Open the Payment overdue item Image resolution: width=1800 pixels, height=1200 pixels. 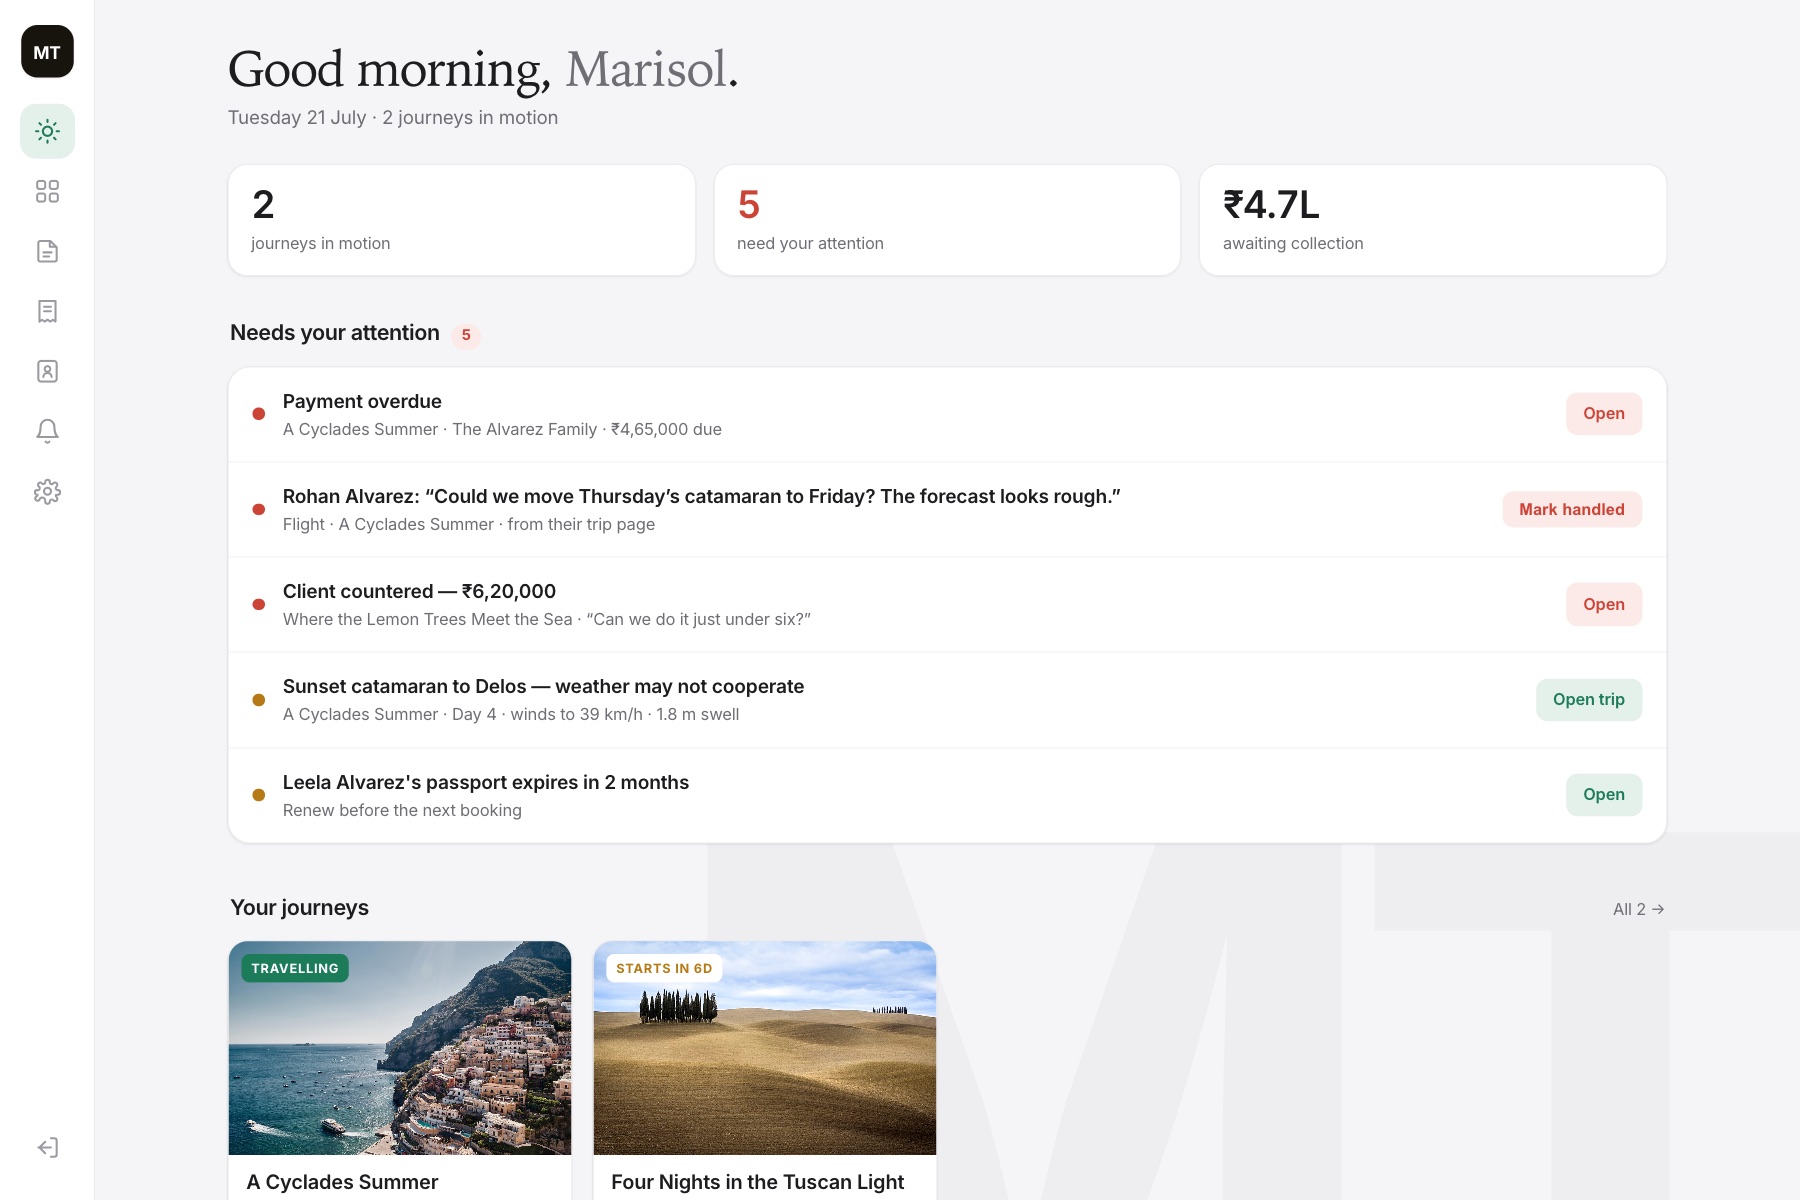coord(1603,414)
